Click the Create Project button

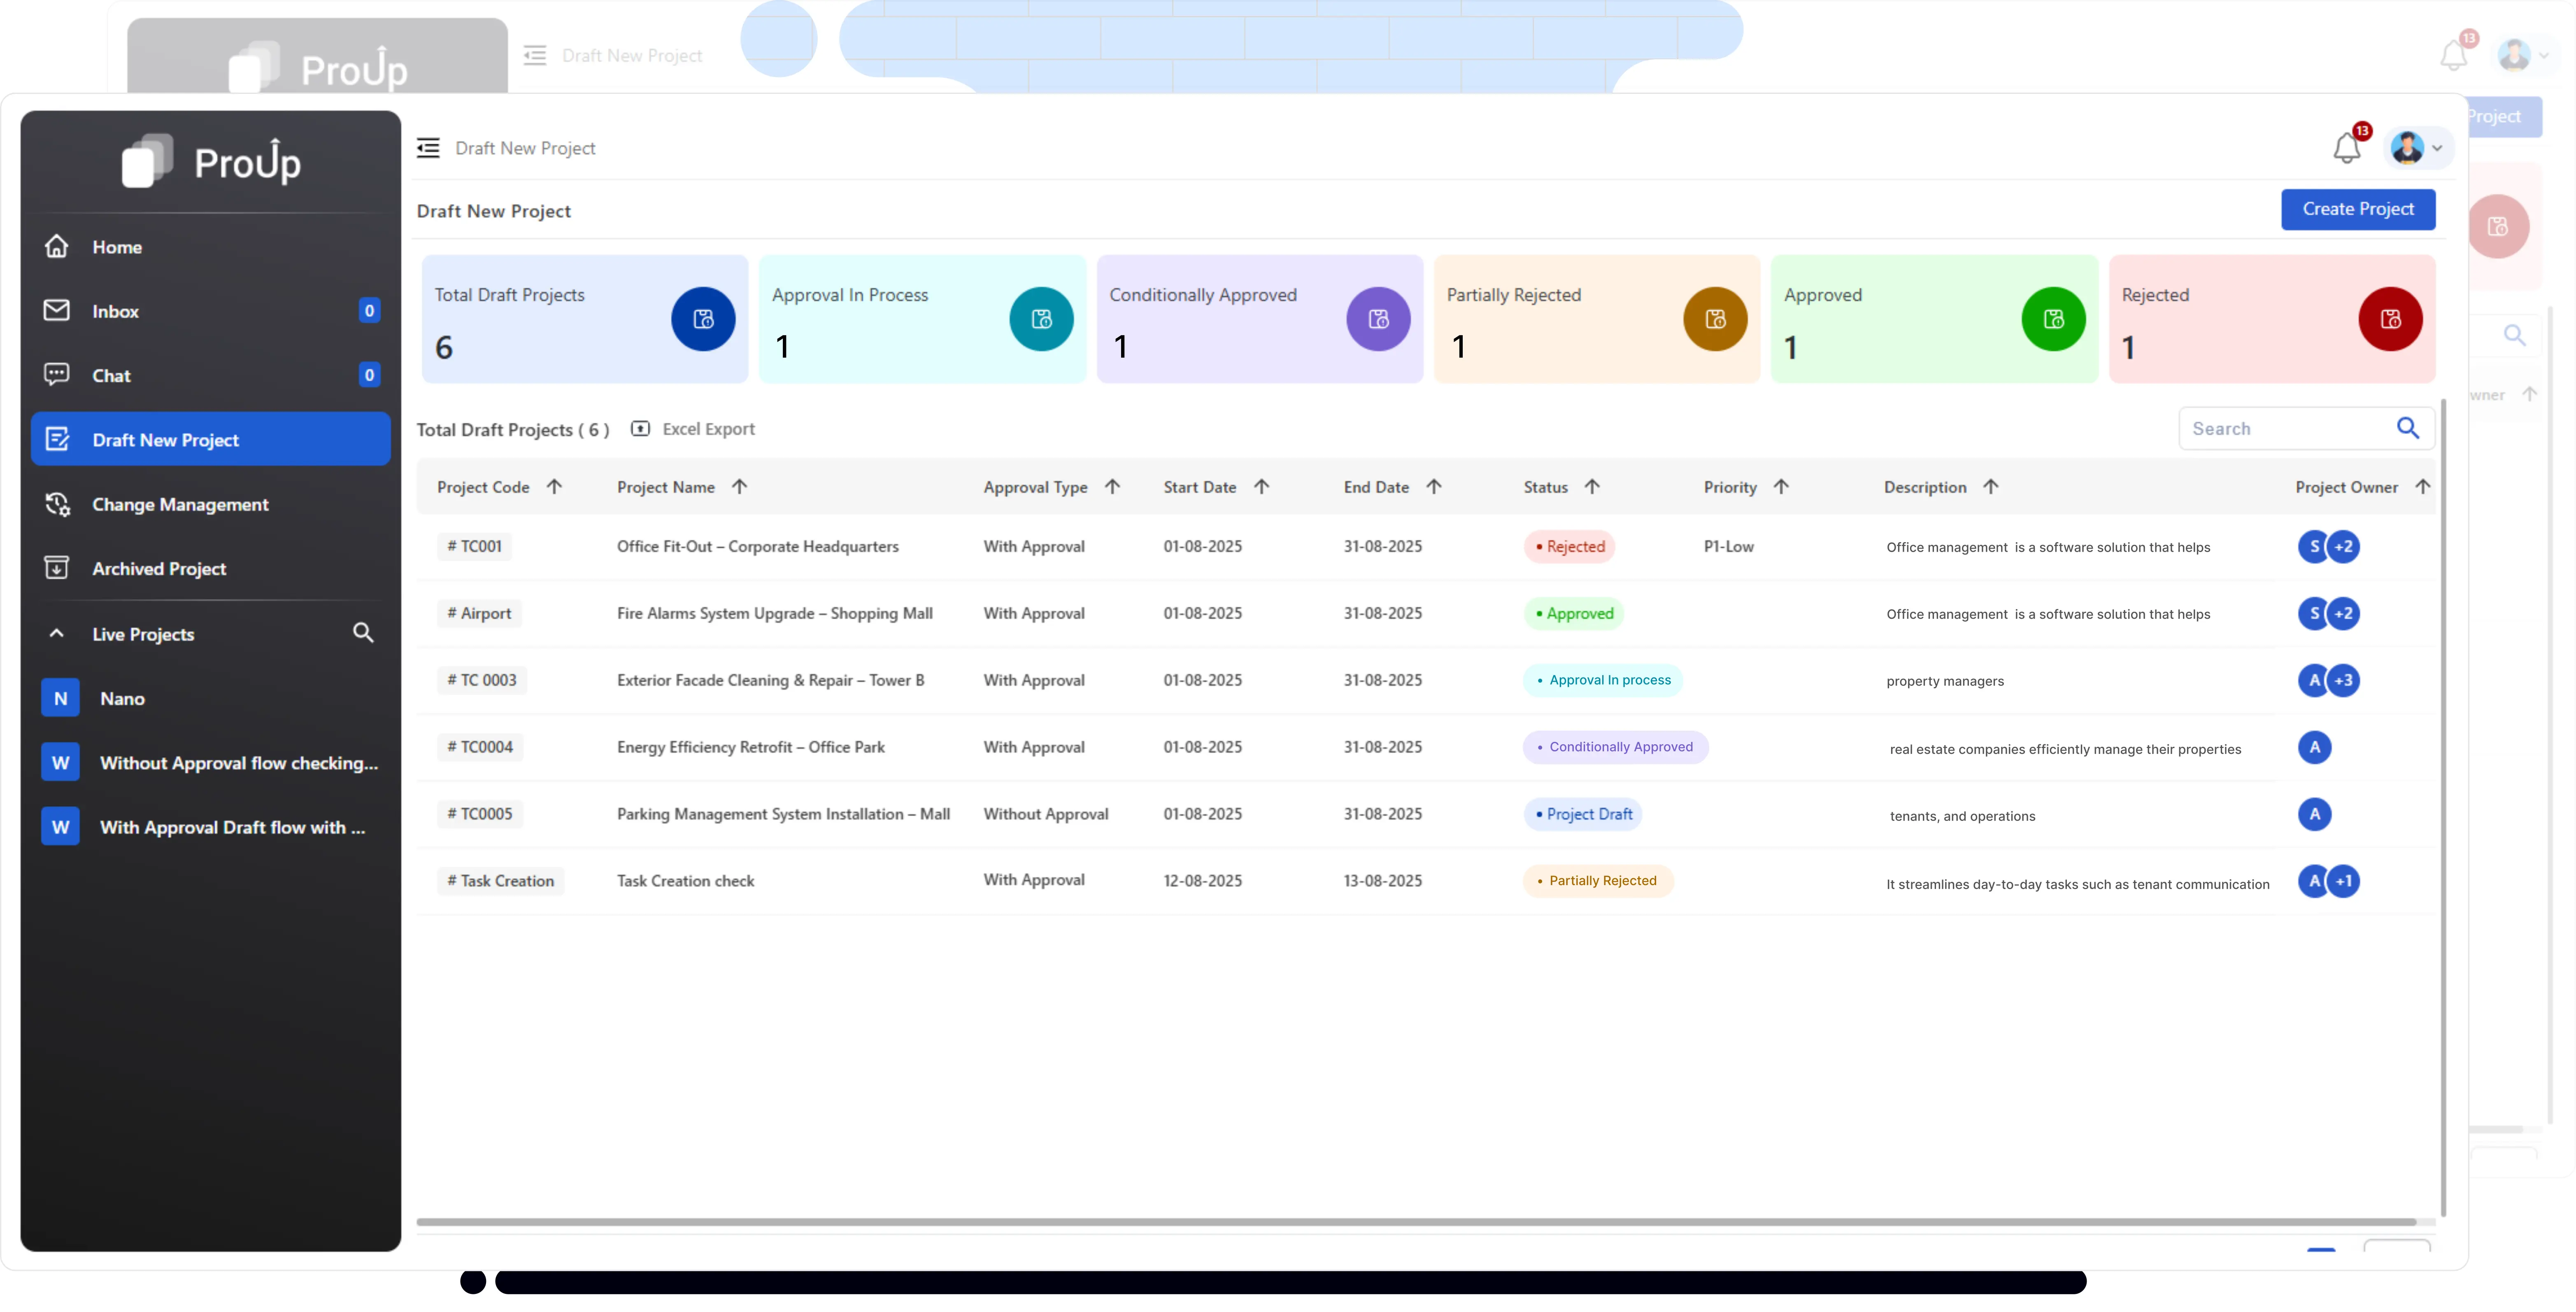click(x=2357, y=209)
